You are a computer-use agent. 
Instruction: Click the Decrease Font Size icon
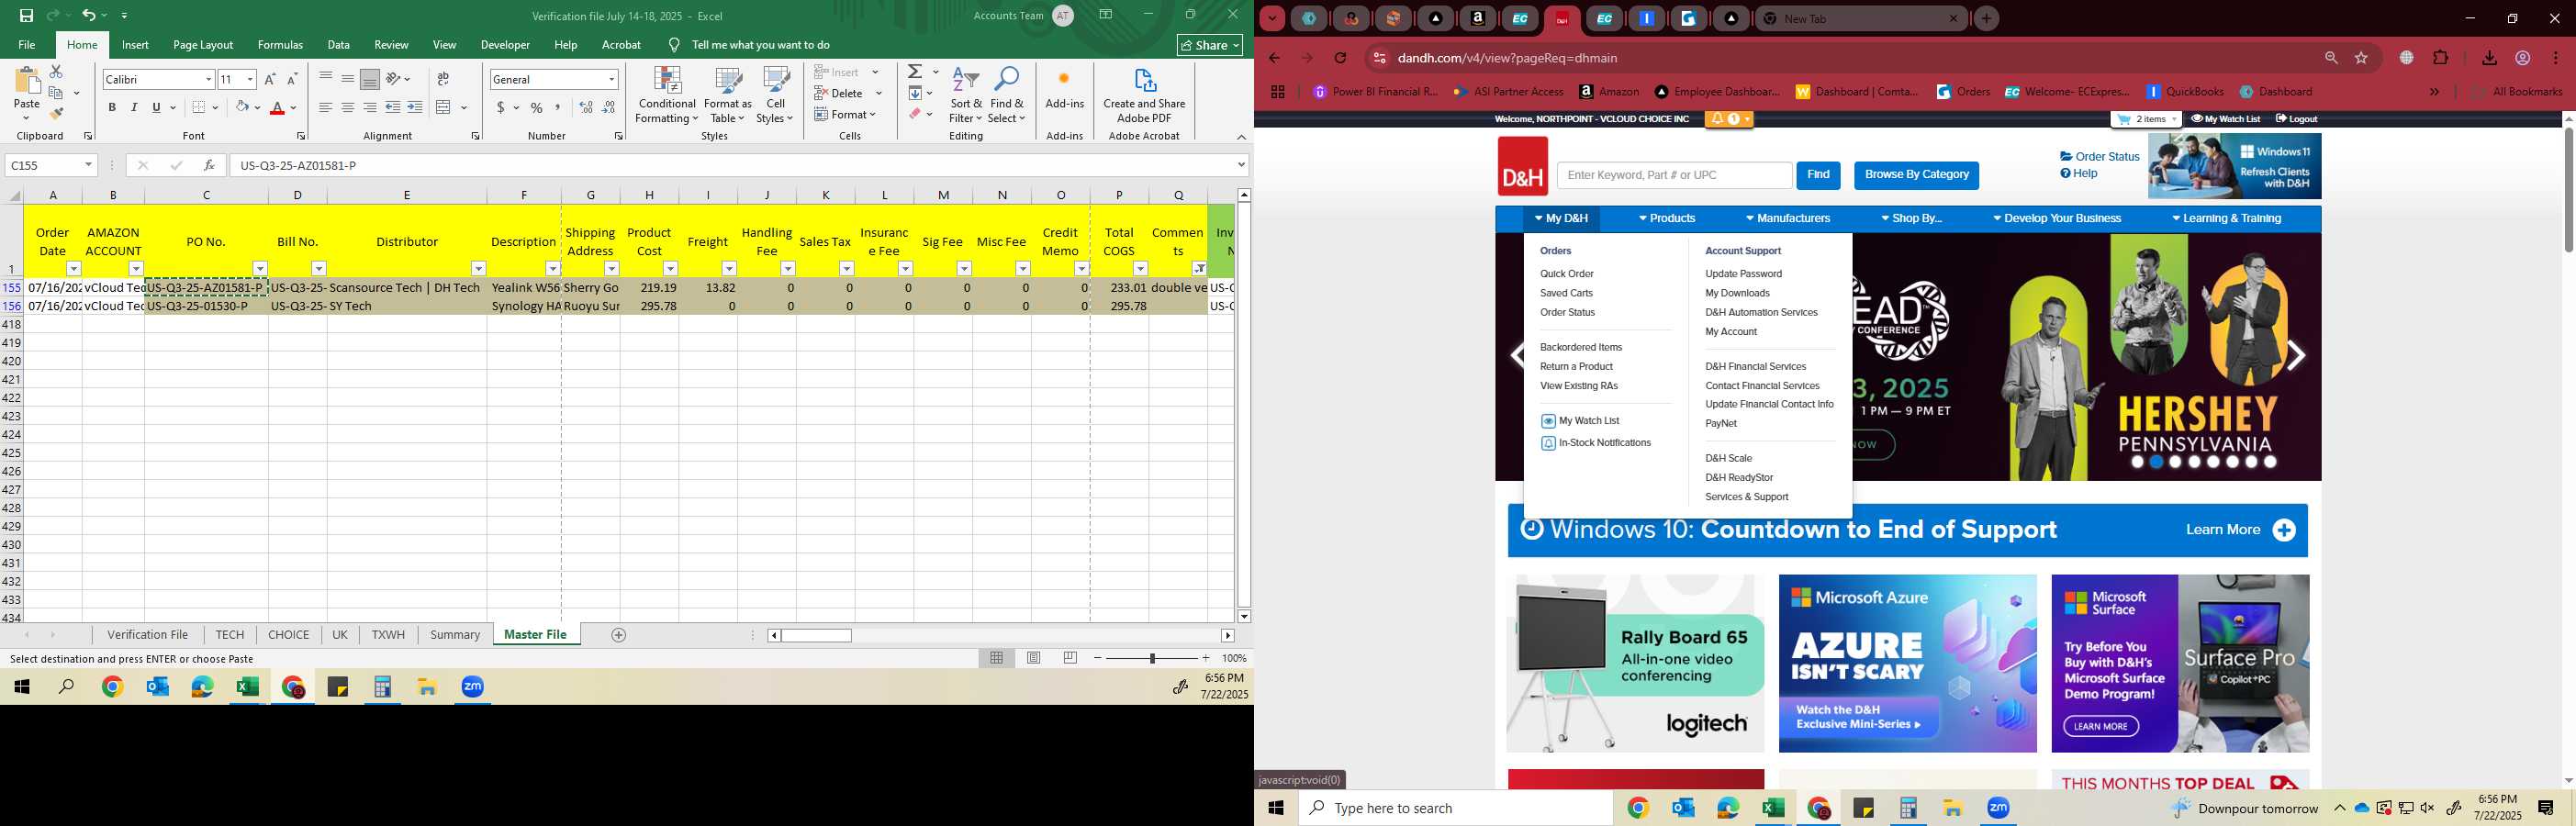pyautogui.click(x=292, y=79)
